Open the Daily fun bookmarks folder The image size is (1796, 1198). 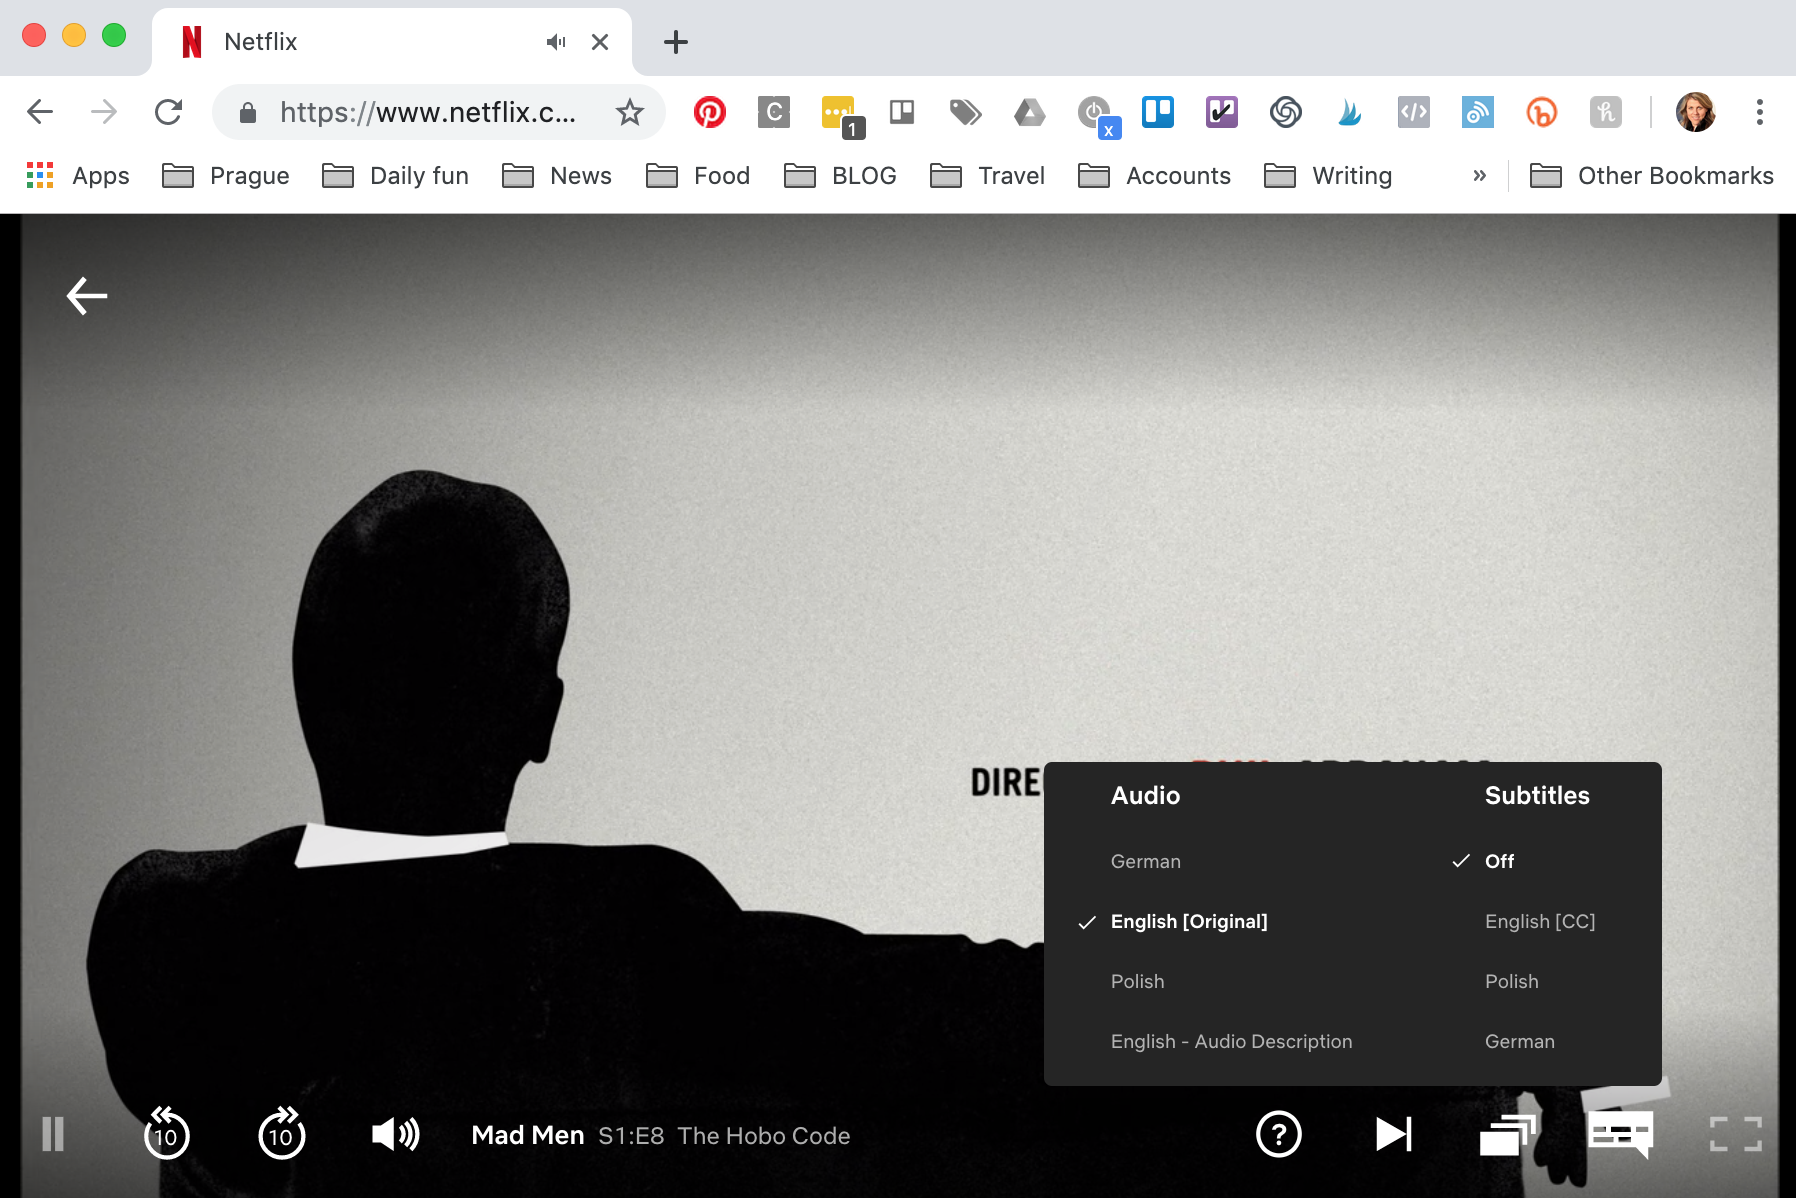click(x=395, y=176)
